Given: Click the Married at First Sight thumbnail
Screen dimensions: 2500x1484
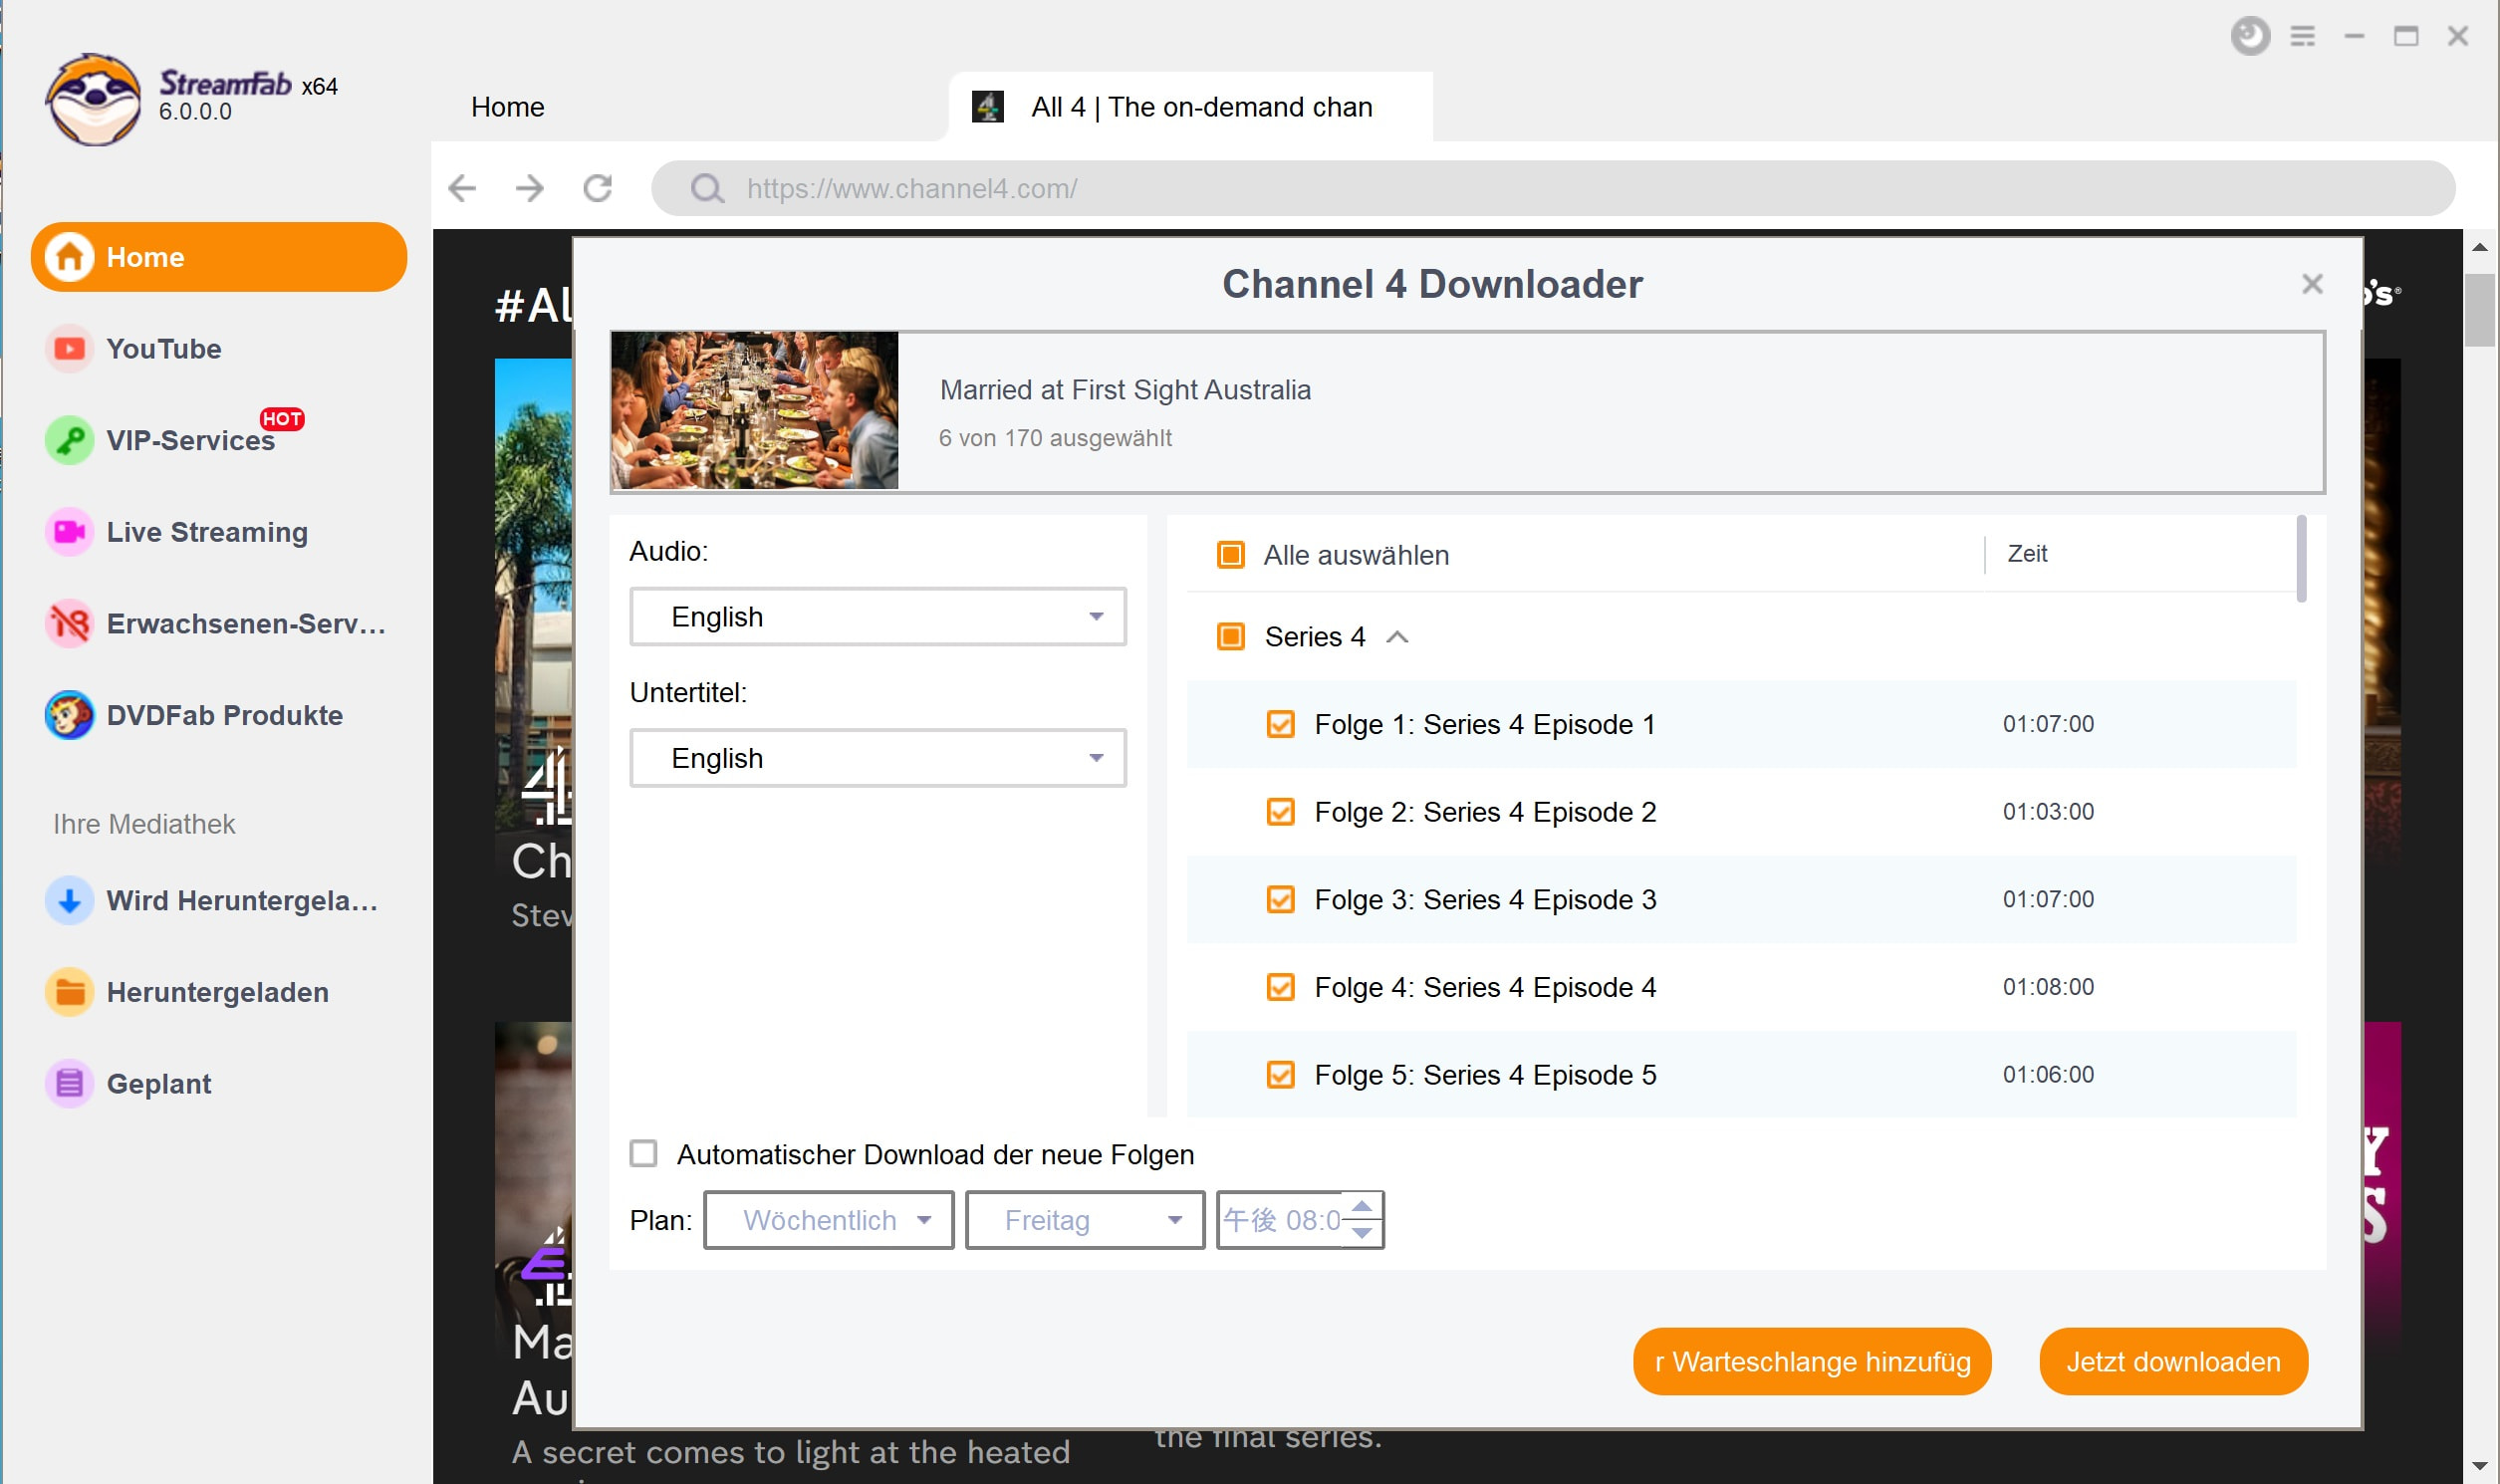Looking at the screenshot, I should [755, 411].
